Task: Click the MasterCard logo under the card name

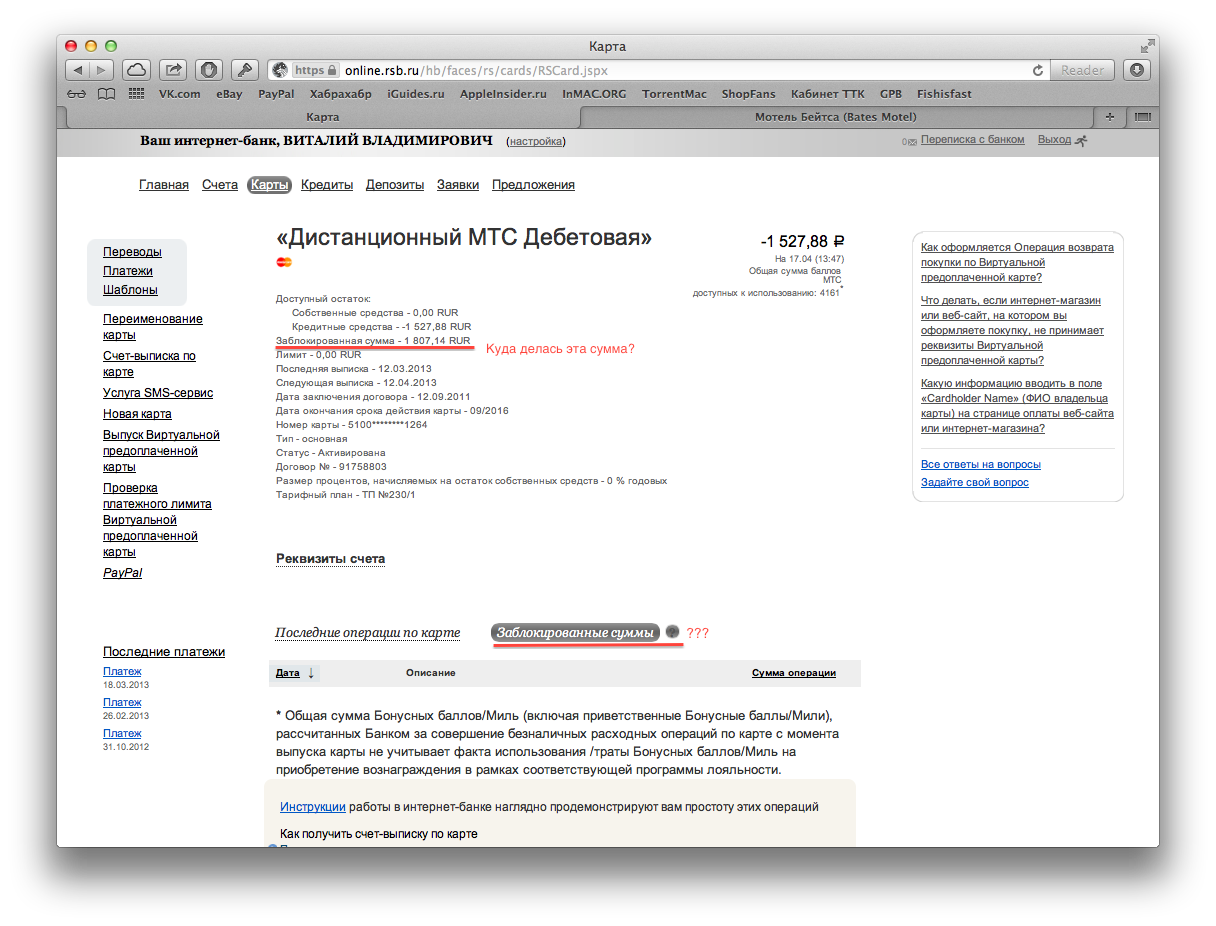Action: (x=284, y=262)
